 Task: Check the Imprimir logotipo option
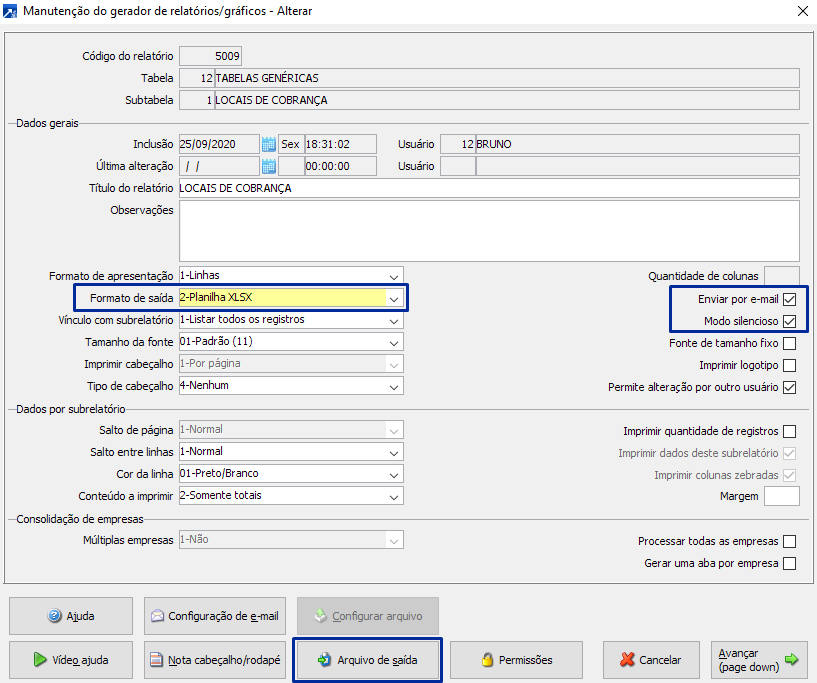tap(790, 365)
